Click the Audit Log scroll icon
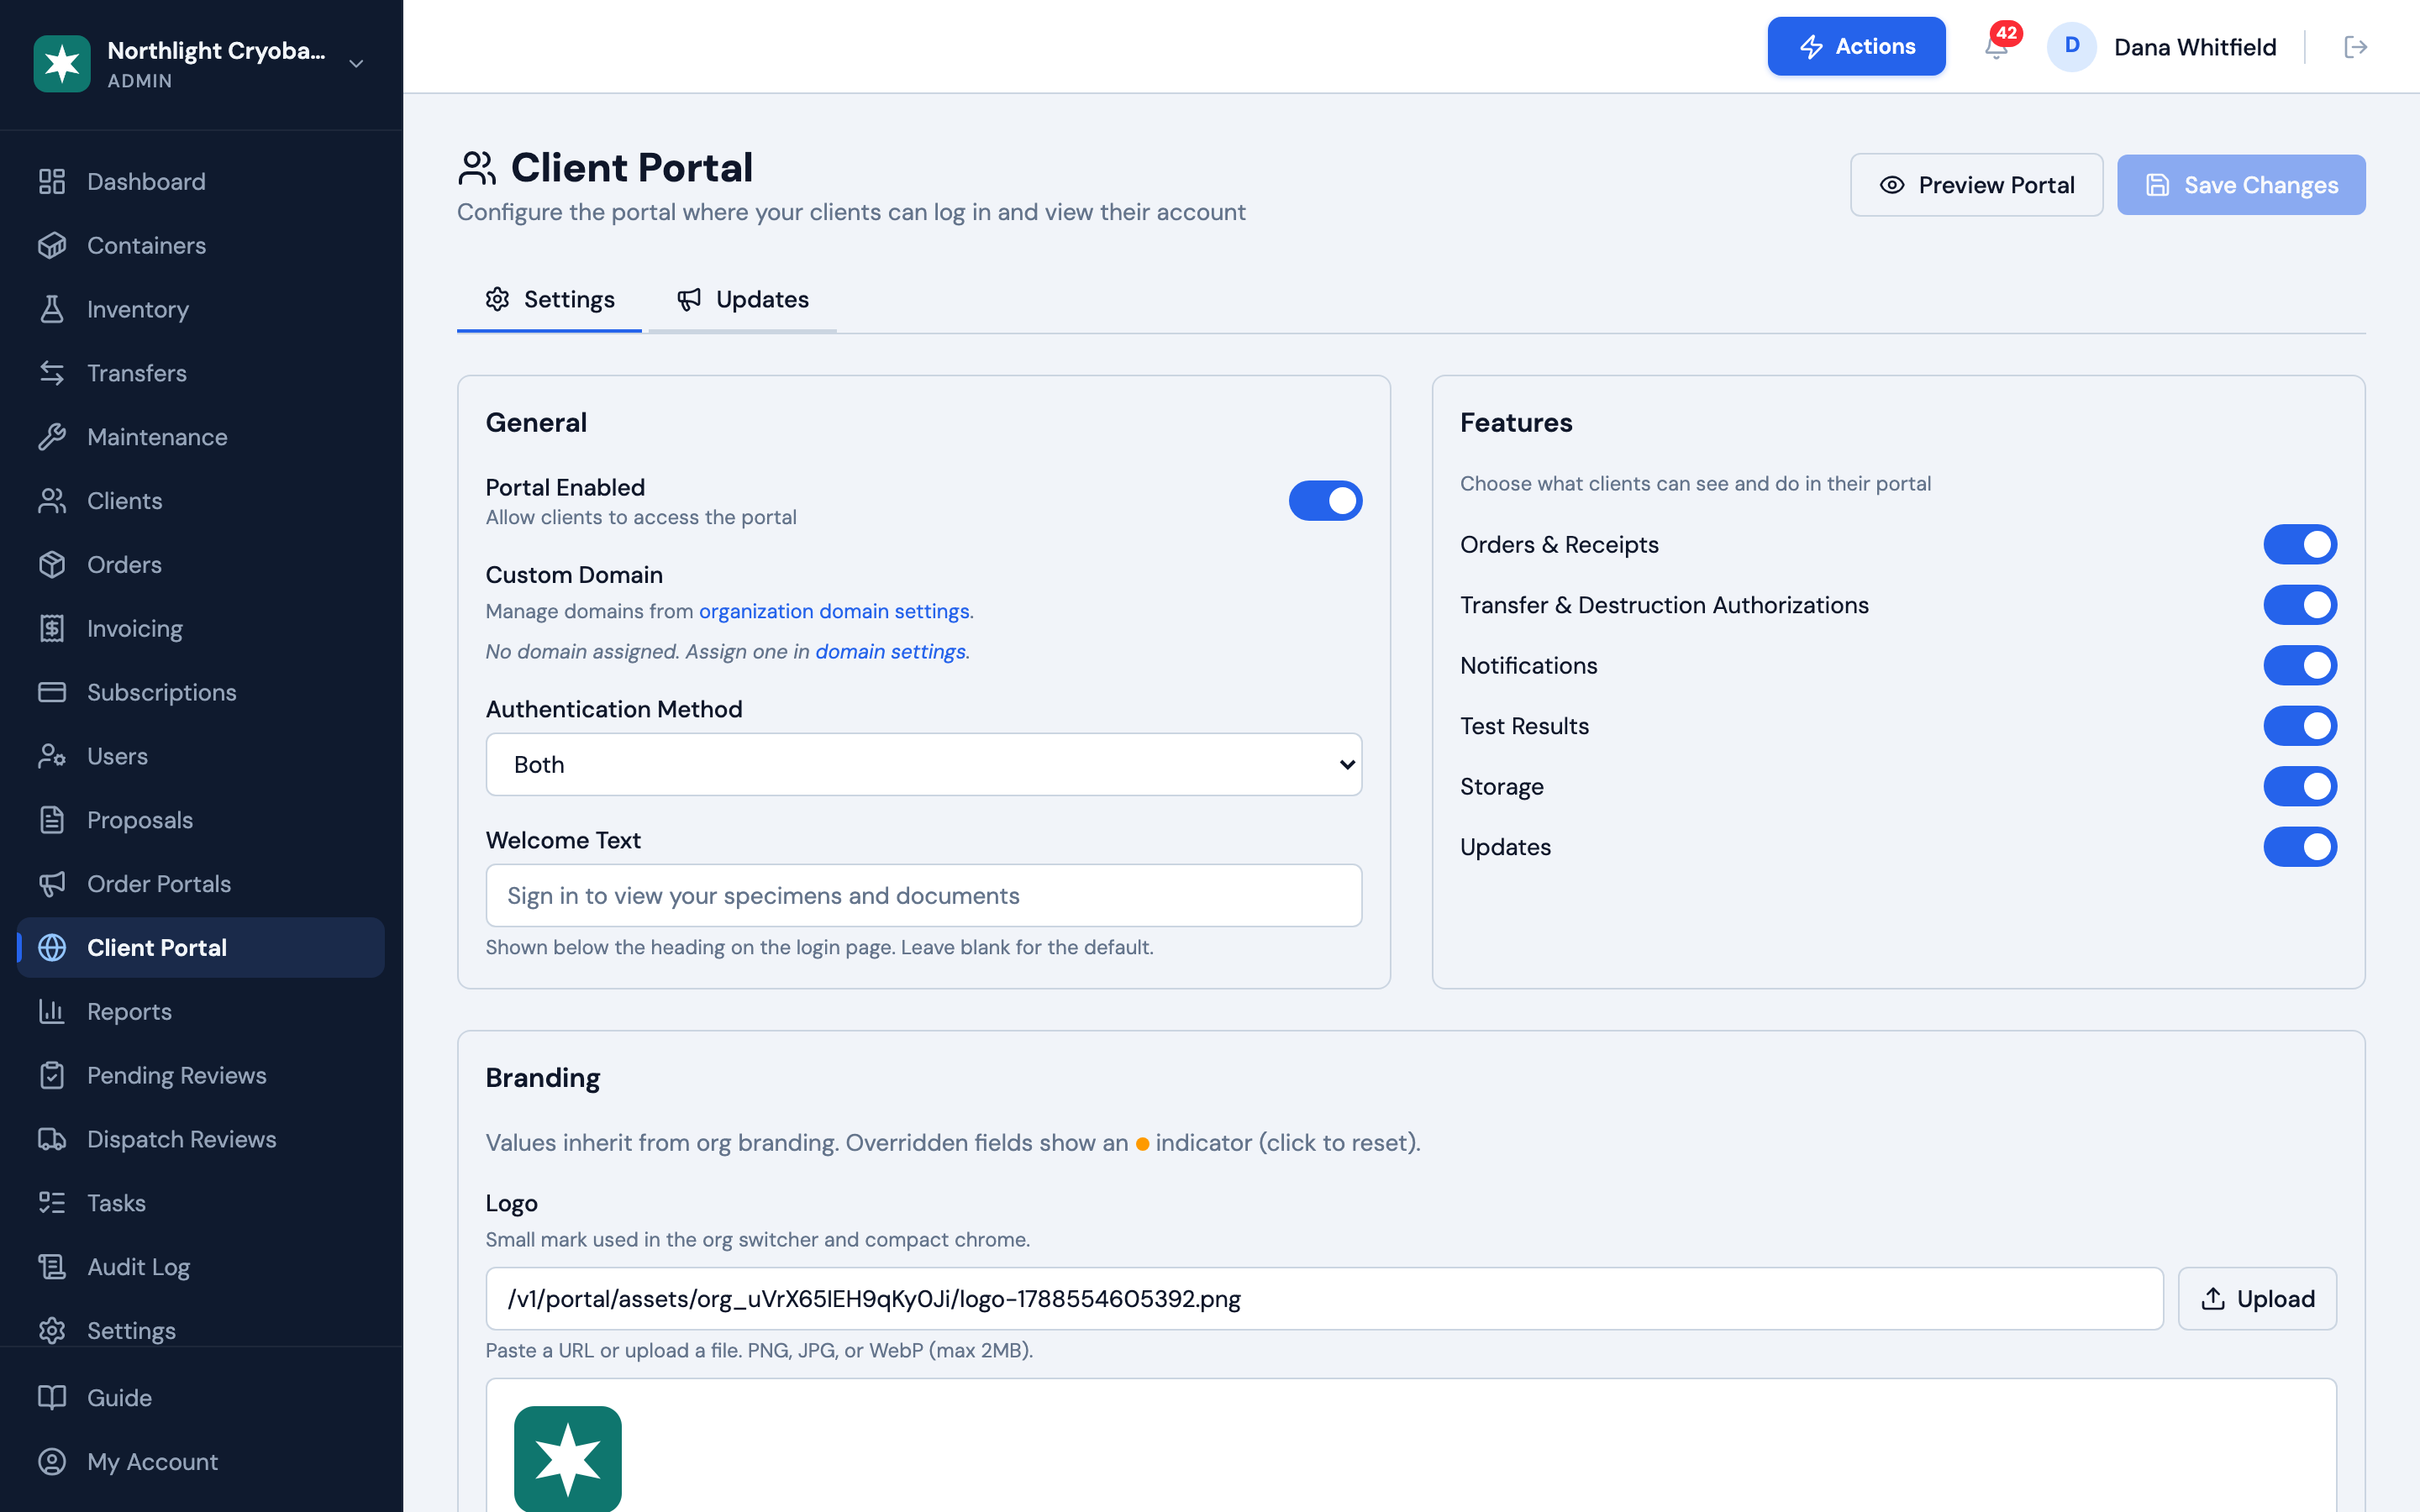 click(x=52, y=1267)
